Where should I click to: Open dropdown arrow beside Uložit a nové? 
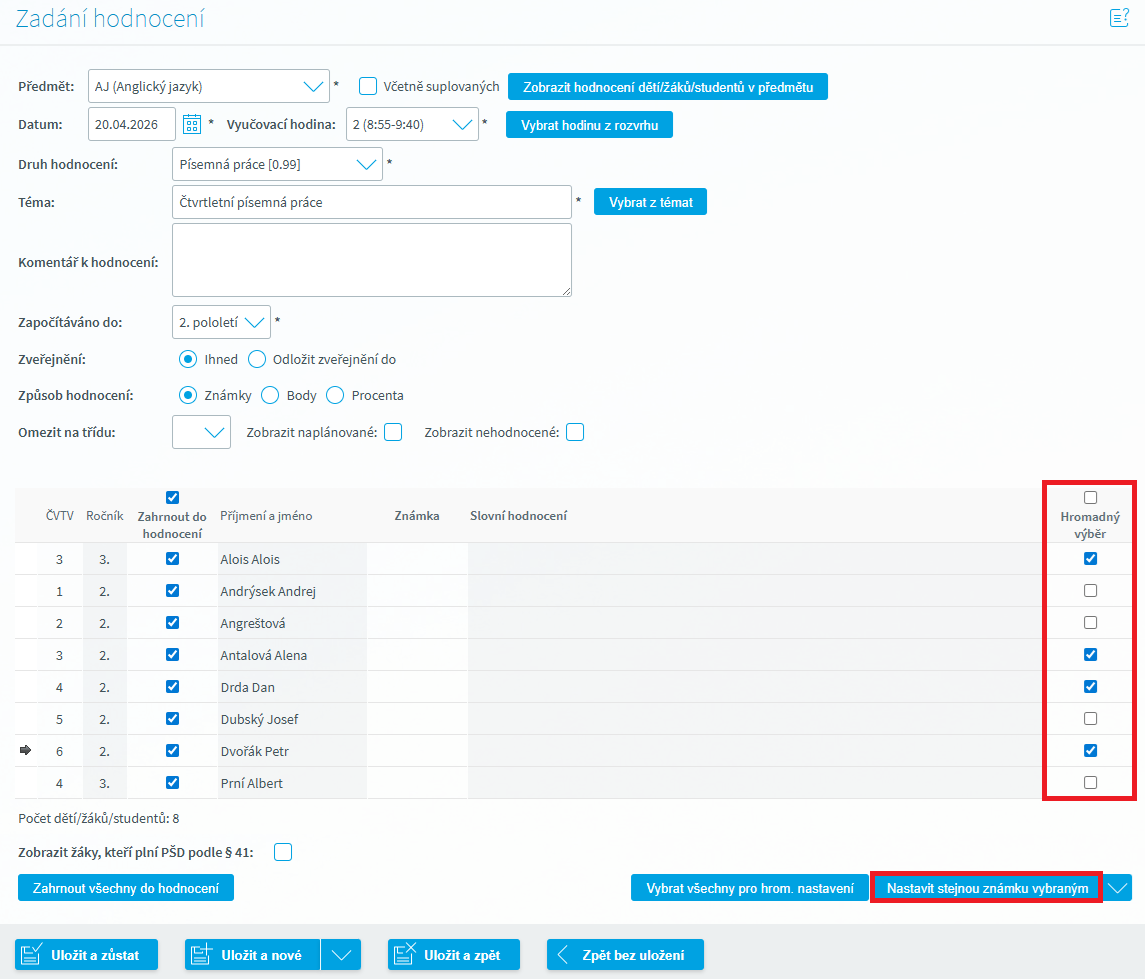tap(341, 955)
